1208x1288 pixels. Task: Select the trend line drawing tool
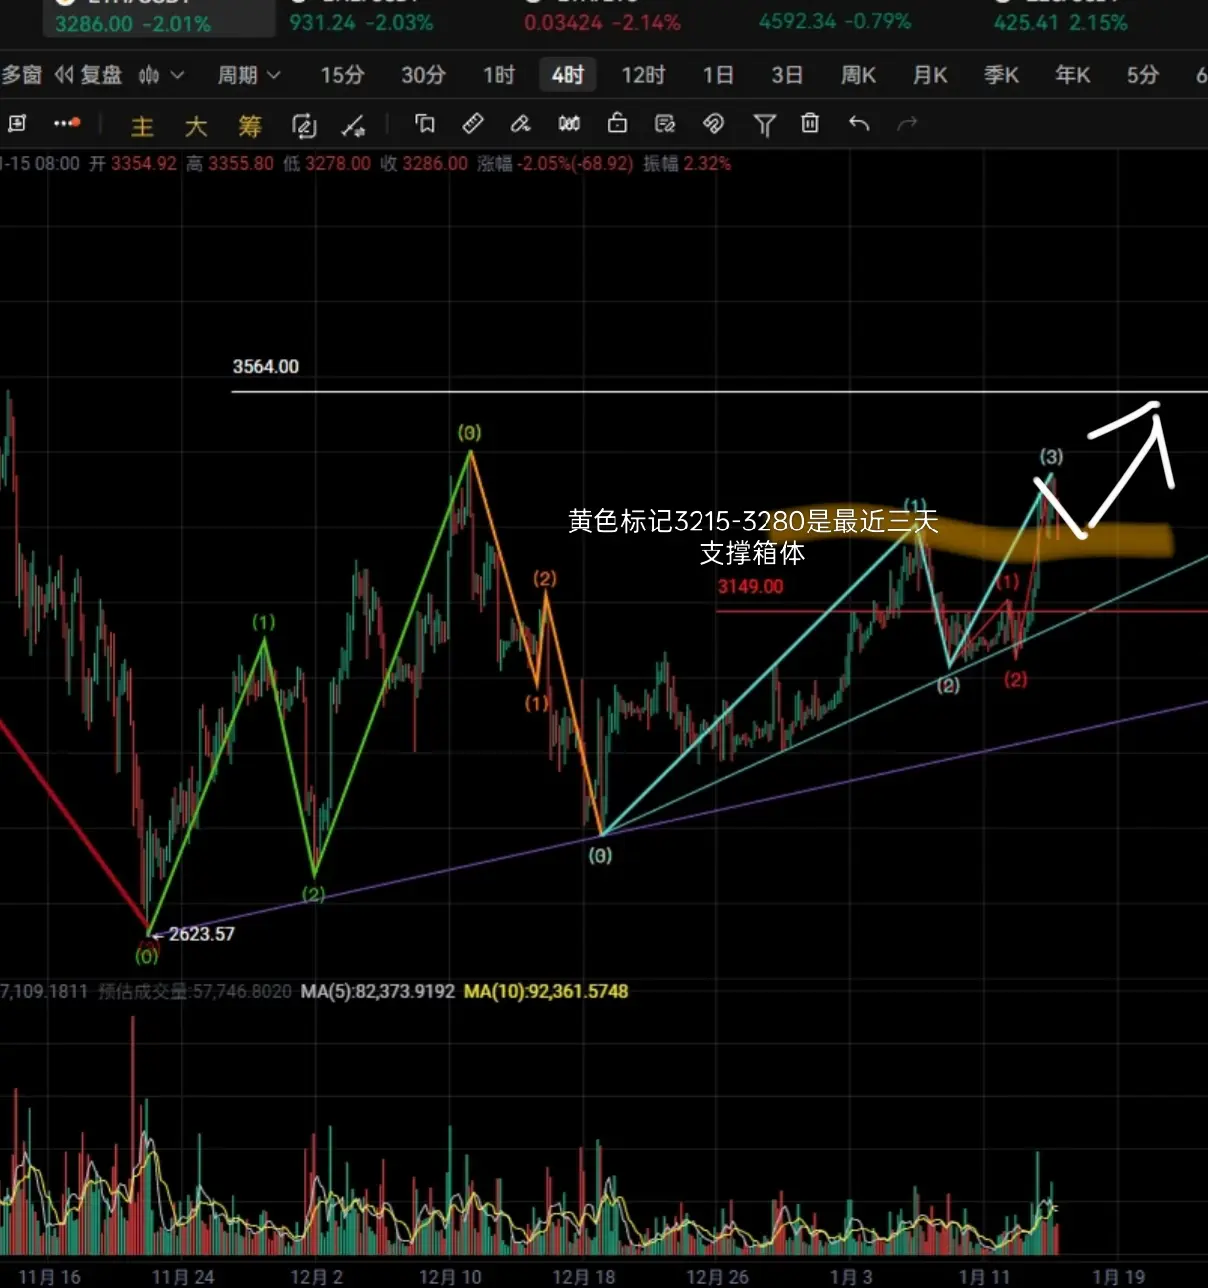pos(353,125)
